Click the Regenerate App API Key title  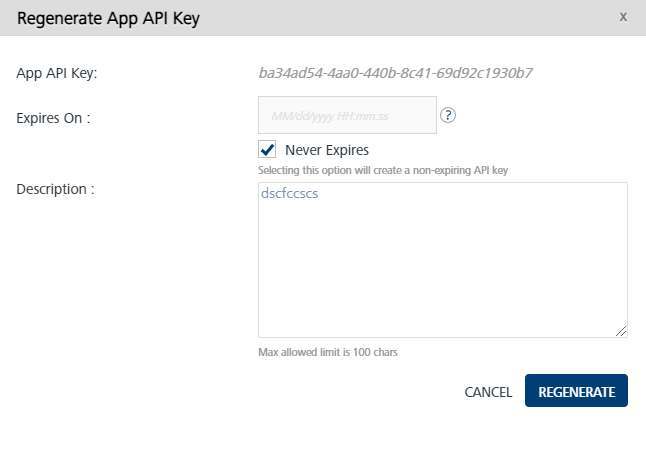109,19
